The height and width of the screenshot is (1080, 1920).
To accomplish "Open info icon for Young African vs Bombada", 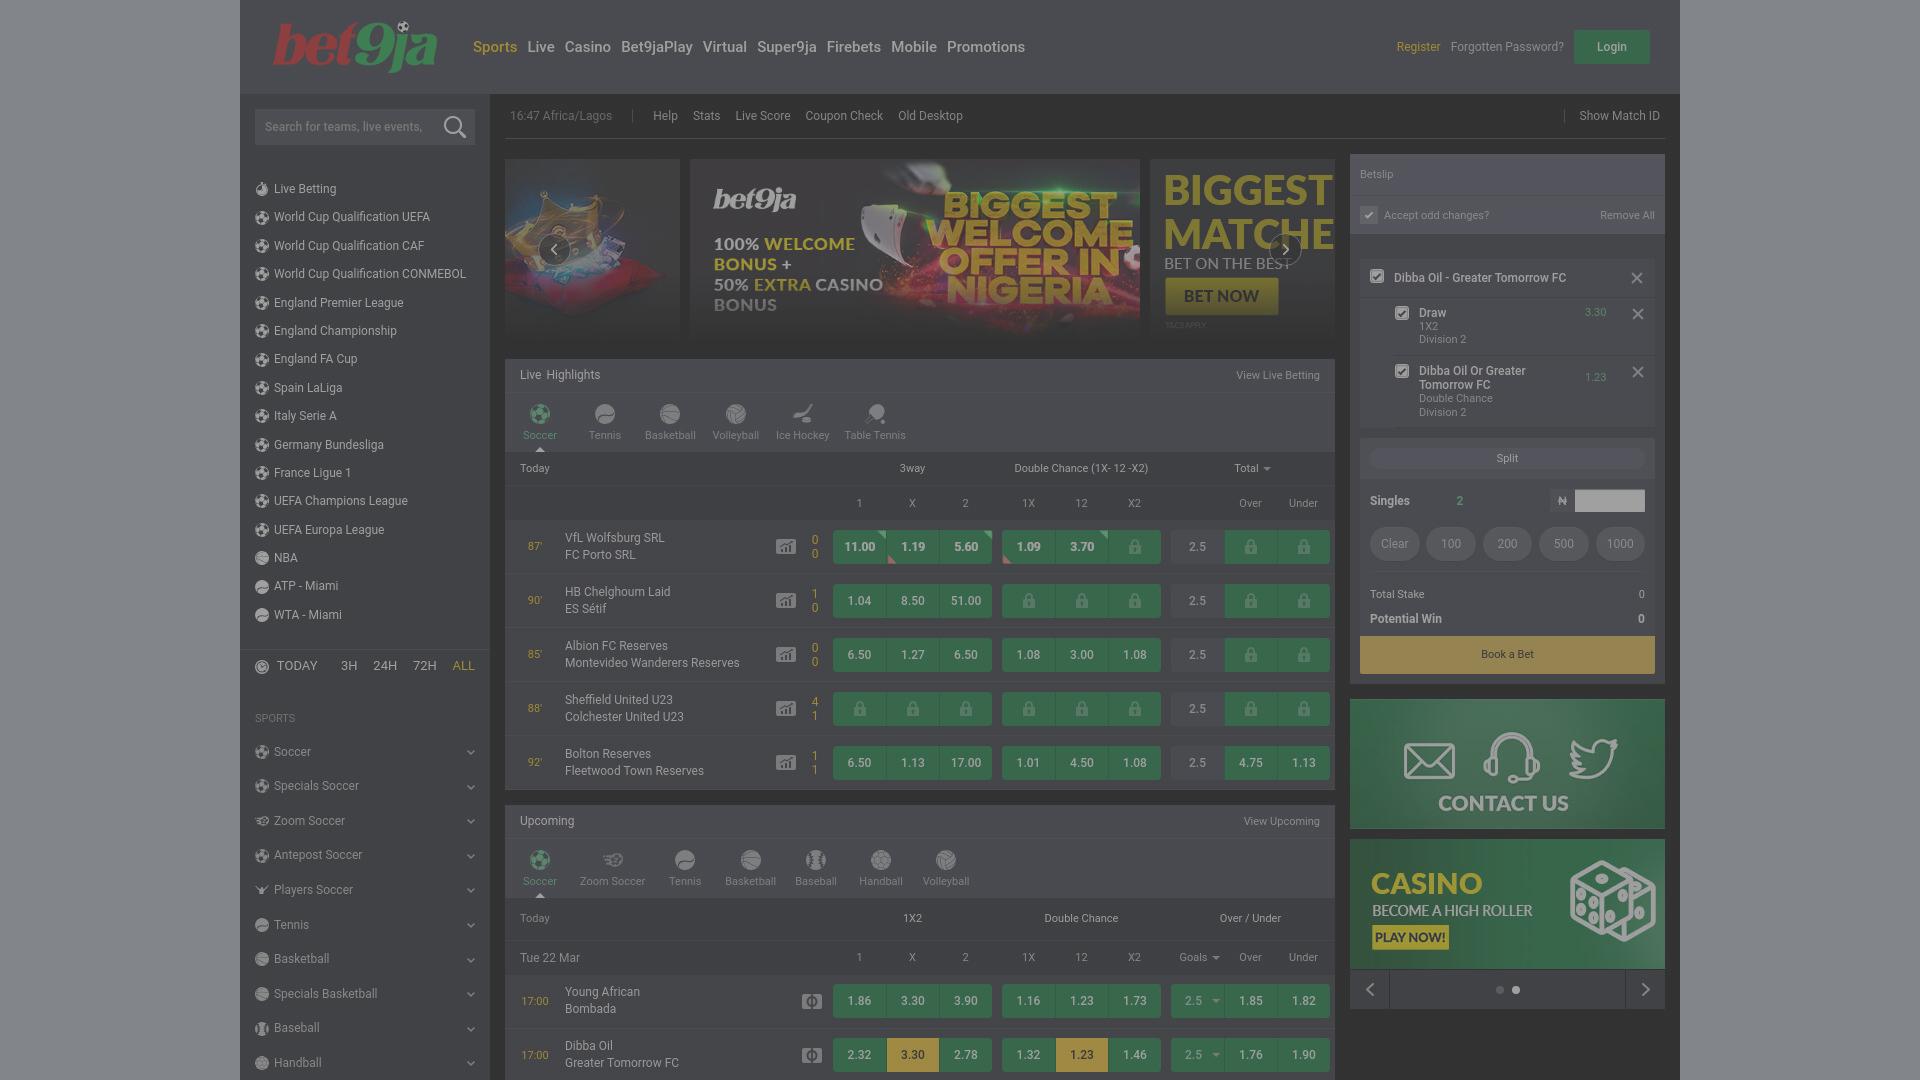I will 812,1001.
